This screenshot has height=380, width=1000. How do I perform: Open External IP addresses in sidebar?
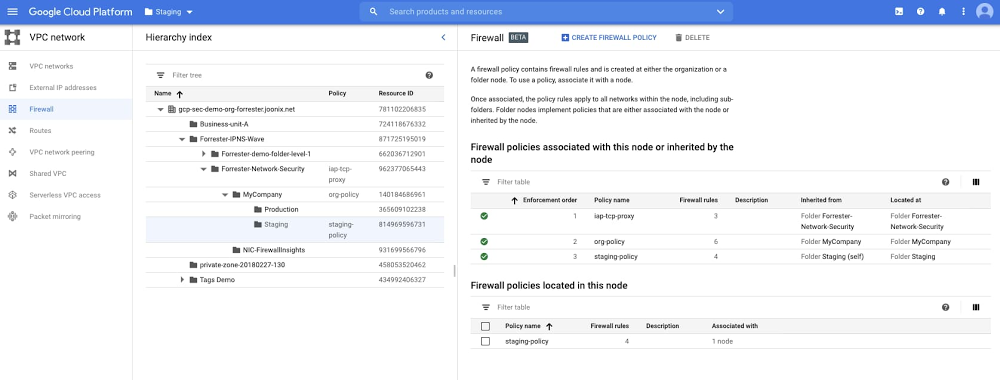(x=62, y=87)
